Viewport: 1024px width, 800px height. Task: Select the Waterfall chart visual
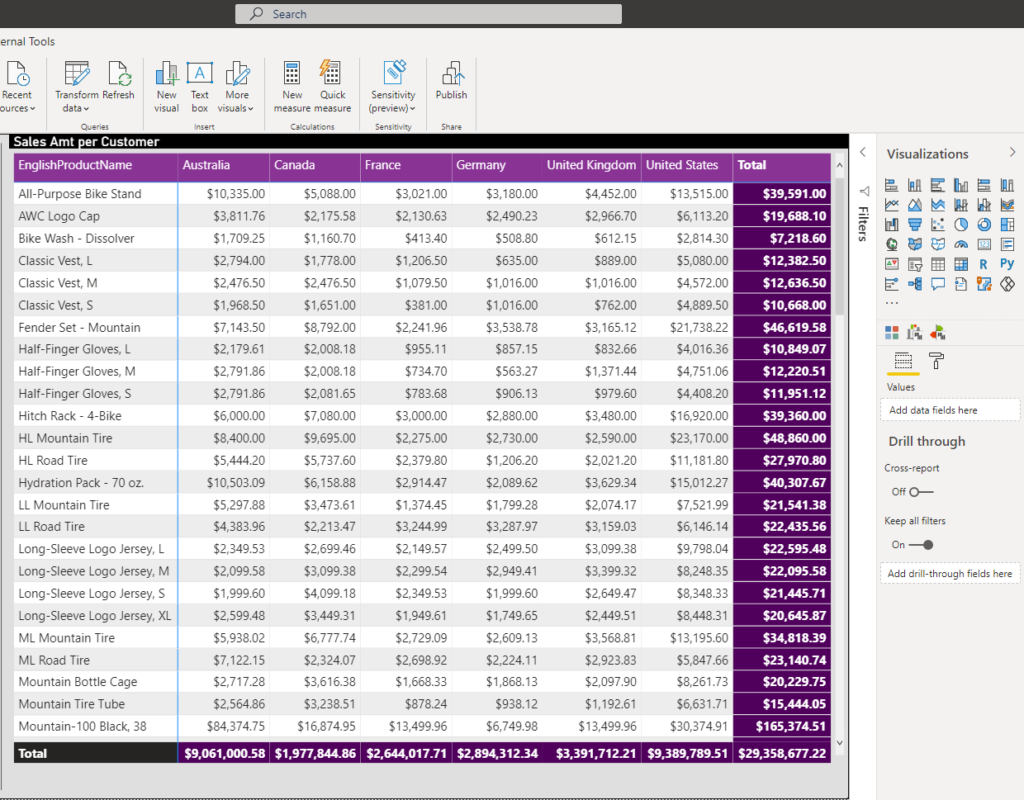tap(891, 225)
